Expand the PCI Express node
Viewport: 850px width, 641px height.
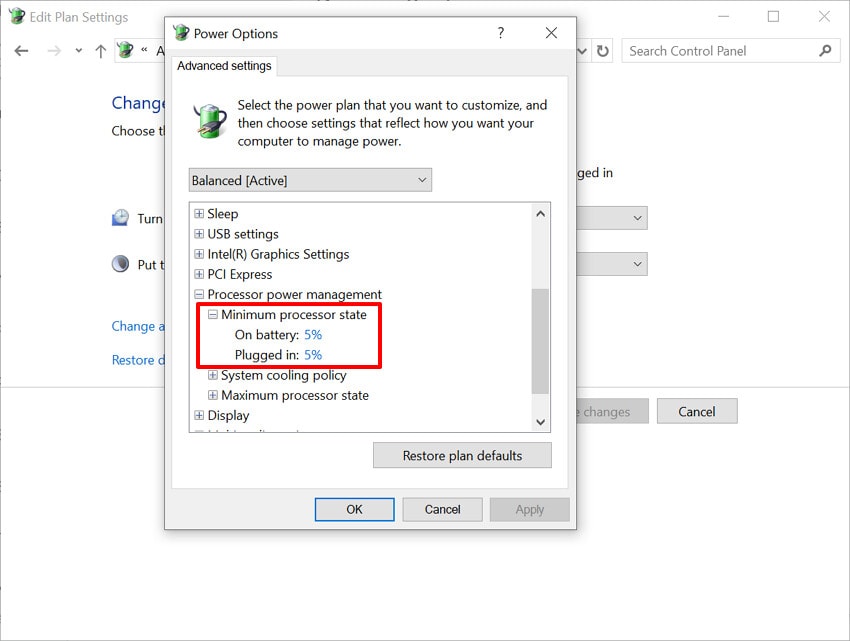click(199, 274)
